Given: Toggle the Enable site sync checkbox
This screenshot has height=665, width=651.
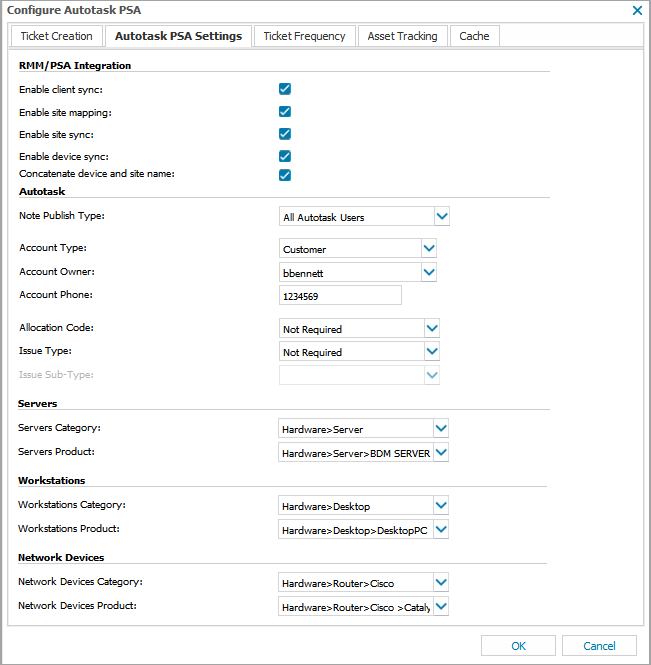Looking at the screenshot, I should click(285, 134).
